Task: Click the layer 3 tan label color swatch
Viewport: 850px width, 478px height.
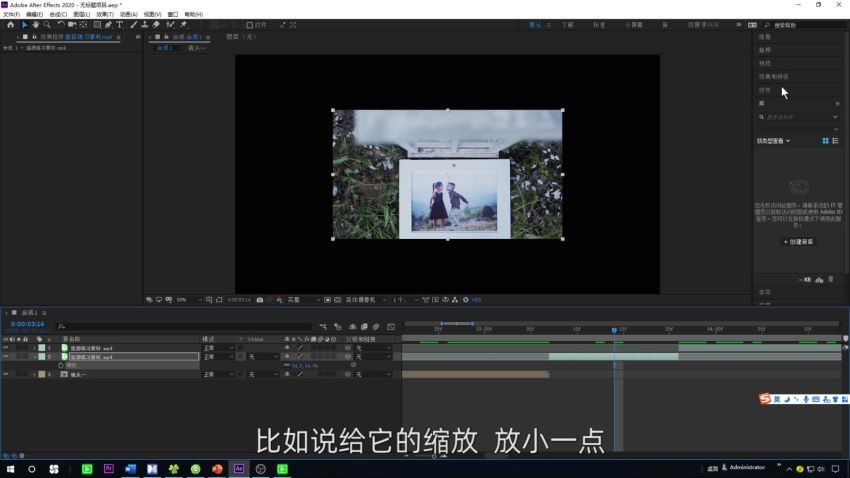Action: (42, 374)
